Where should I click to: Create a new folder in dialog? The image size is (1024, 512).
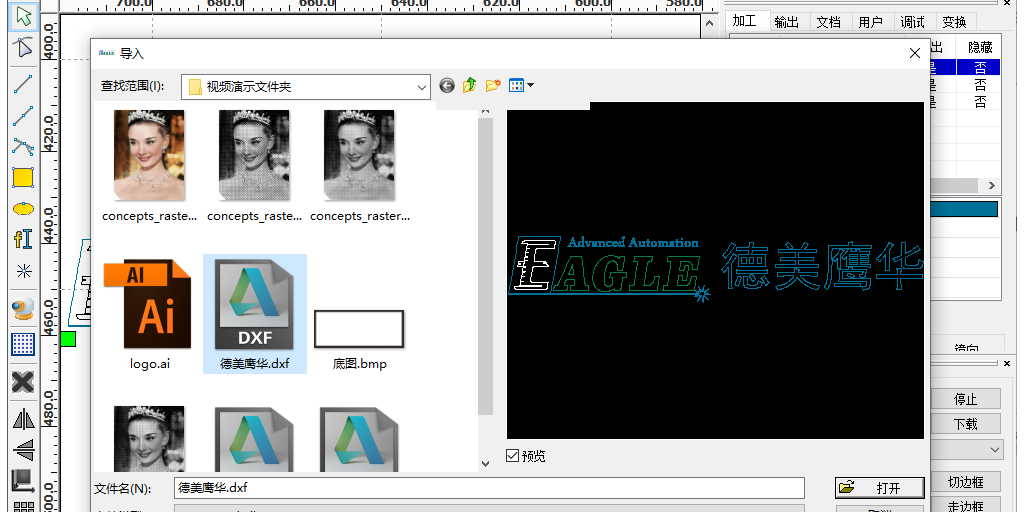[492, 86]
